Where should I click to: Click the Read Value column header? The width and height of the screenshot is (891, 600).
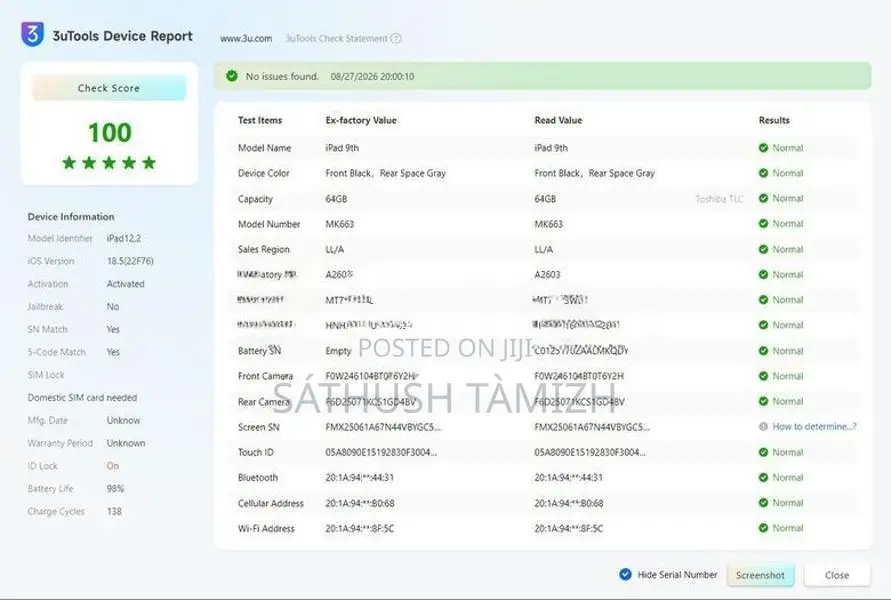click(558, 120)
